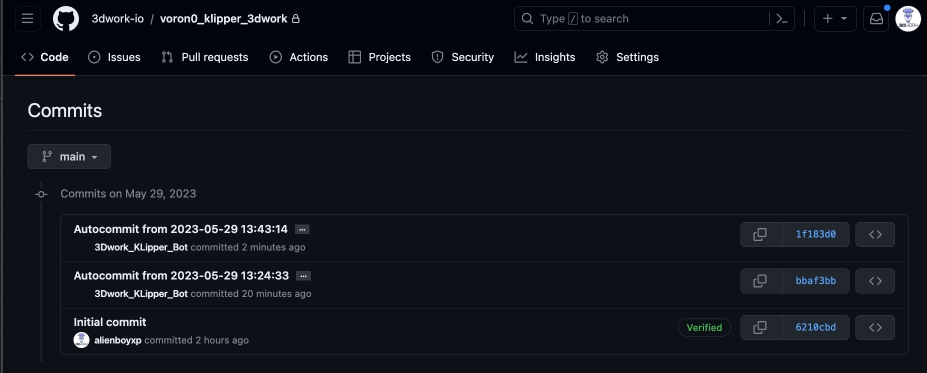Copy the full SHA for commit 1f183d0
The image size is (927, 373).
click(760, 234)
